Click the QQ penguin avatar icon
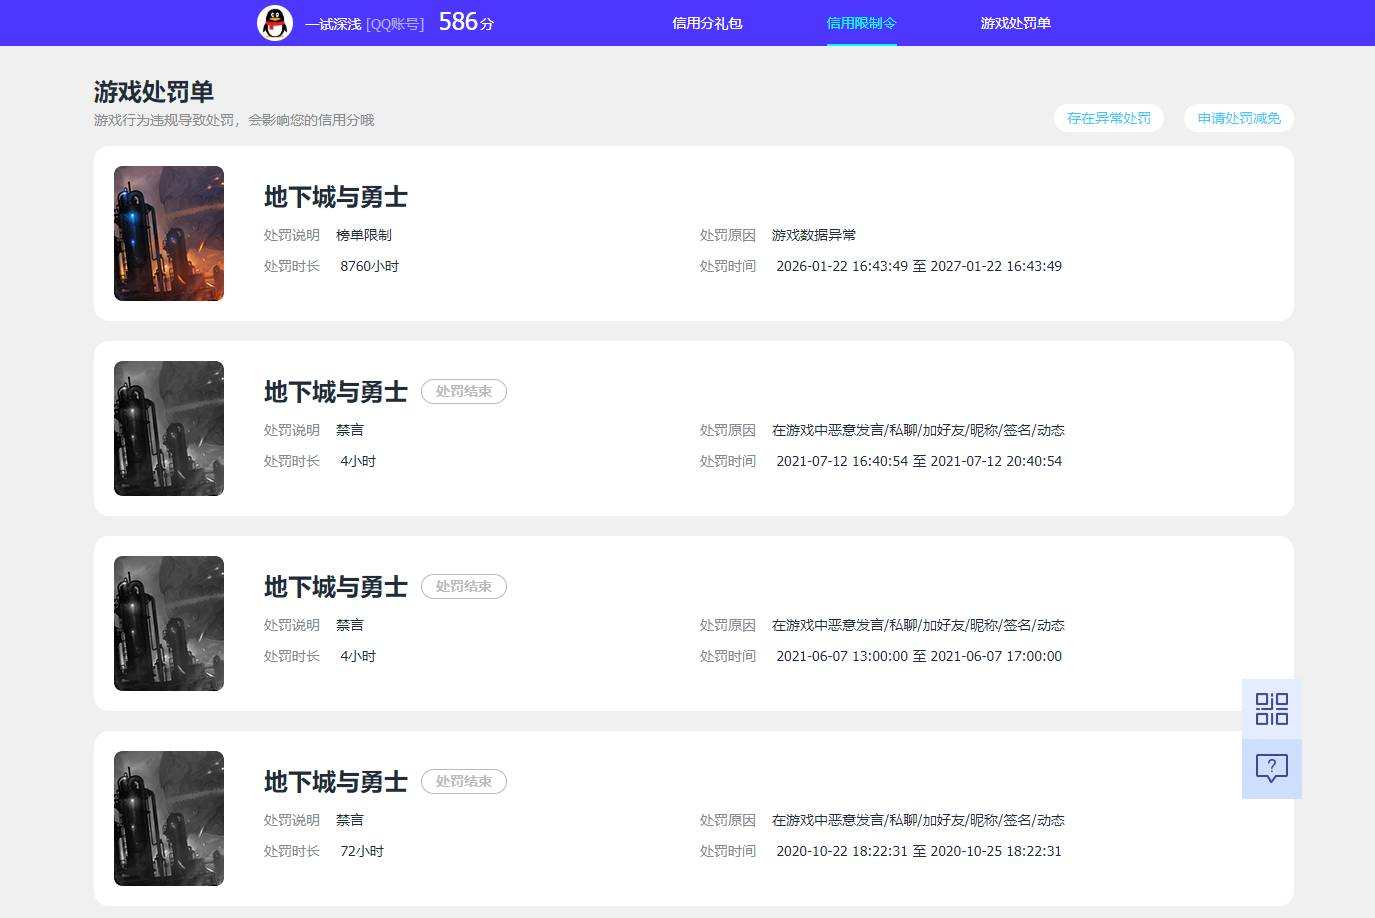This screenshot has height=918, width=1375. [x=275, y=23]
